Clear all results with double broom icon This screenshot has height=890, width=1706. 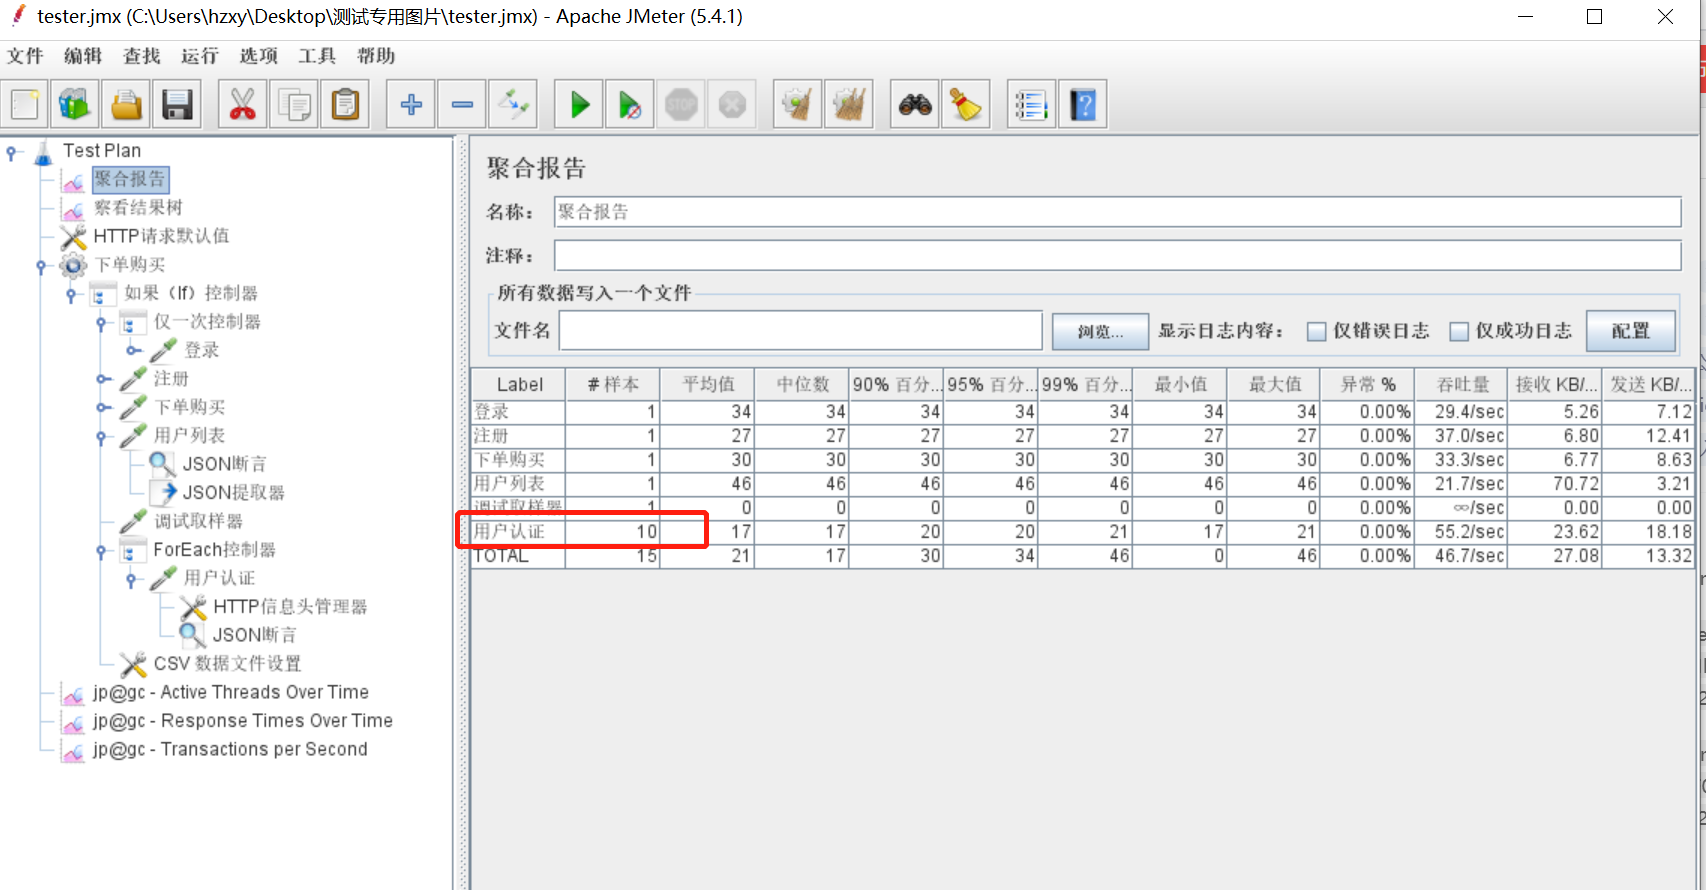849,104
